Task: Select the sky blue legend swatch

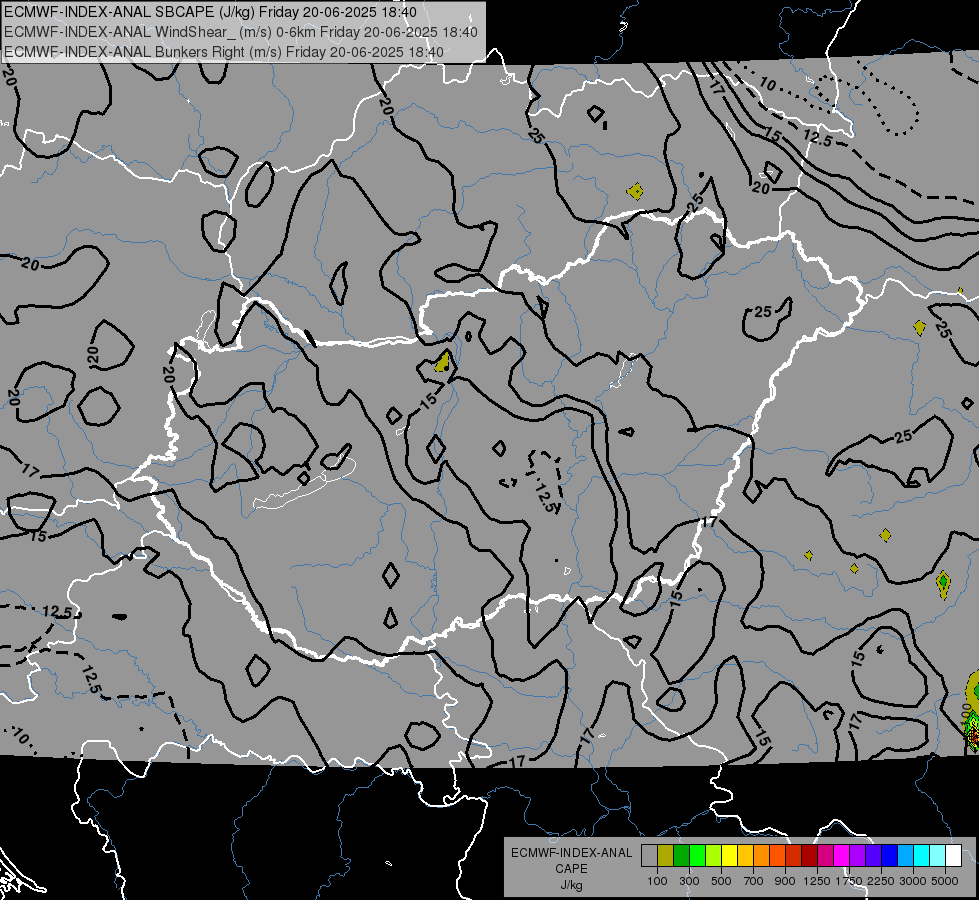Action: [x=905, y=856]
